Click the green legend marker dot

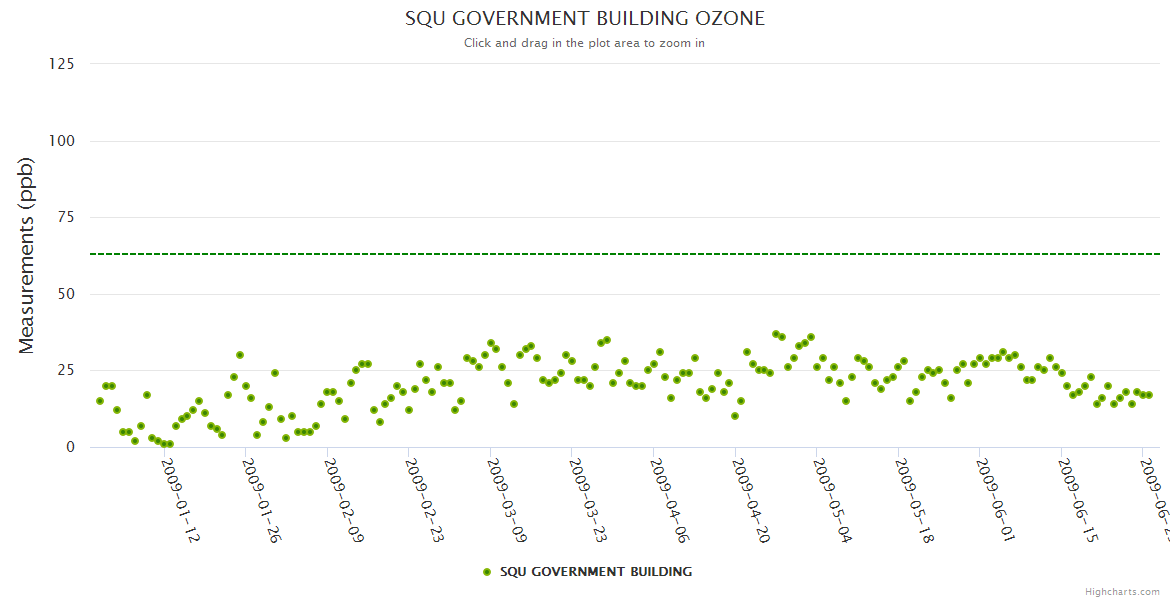point(487,572)
